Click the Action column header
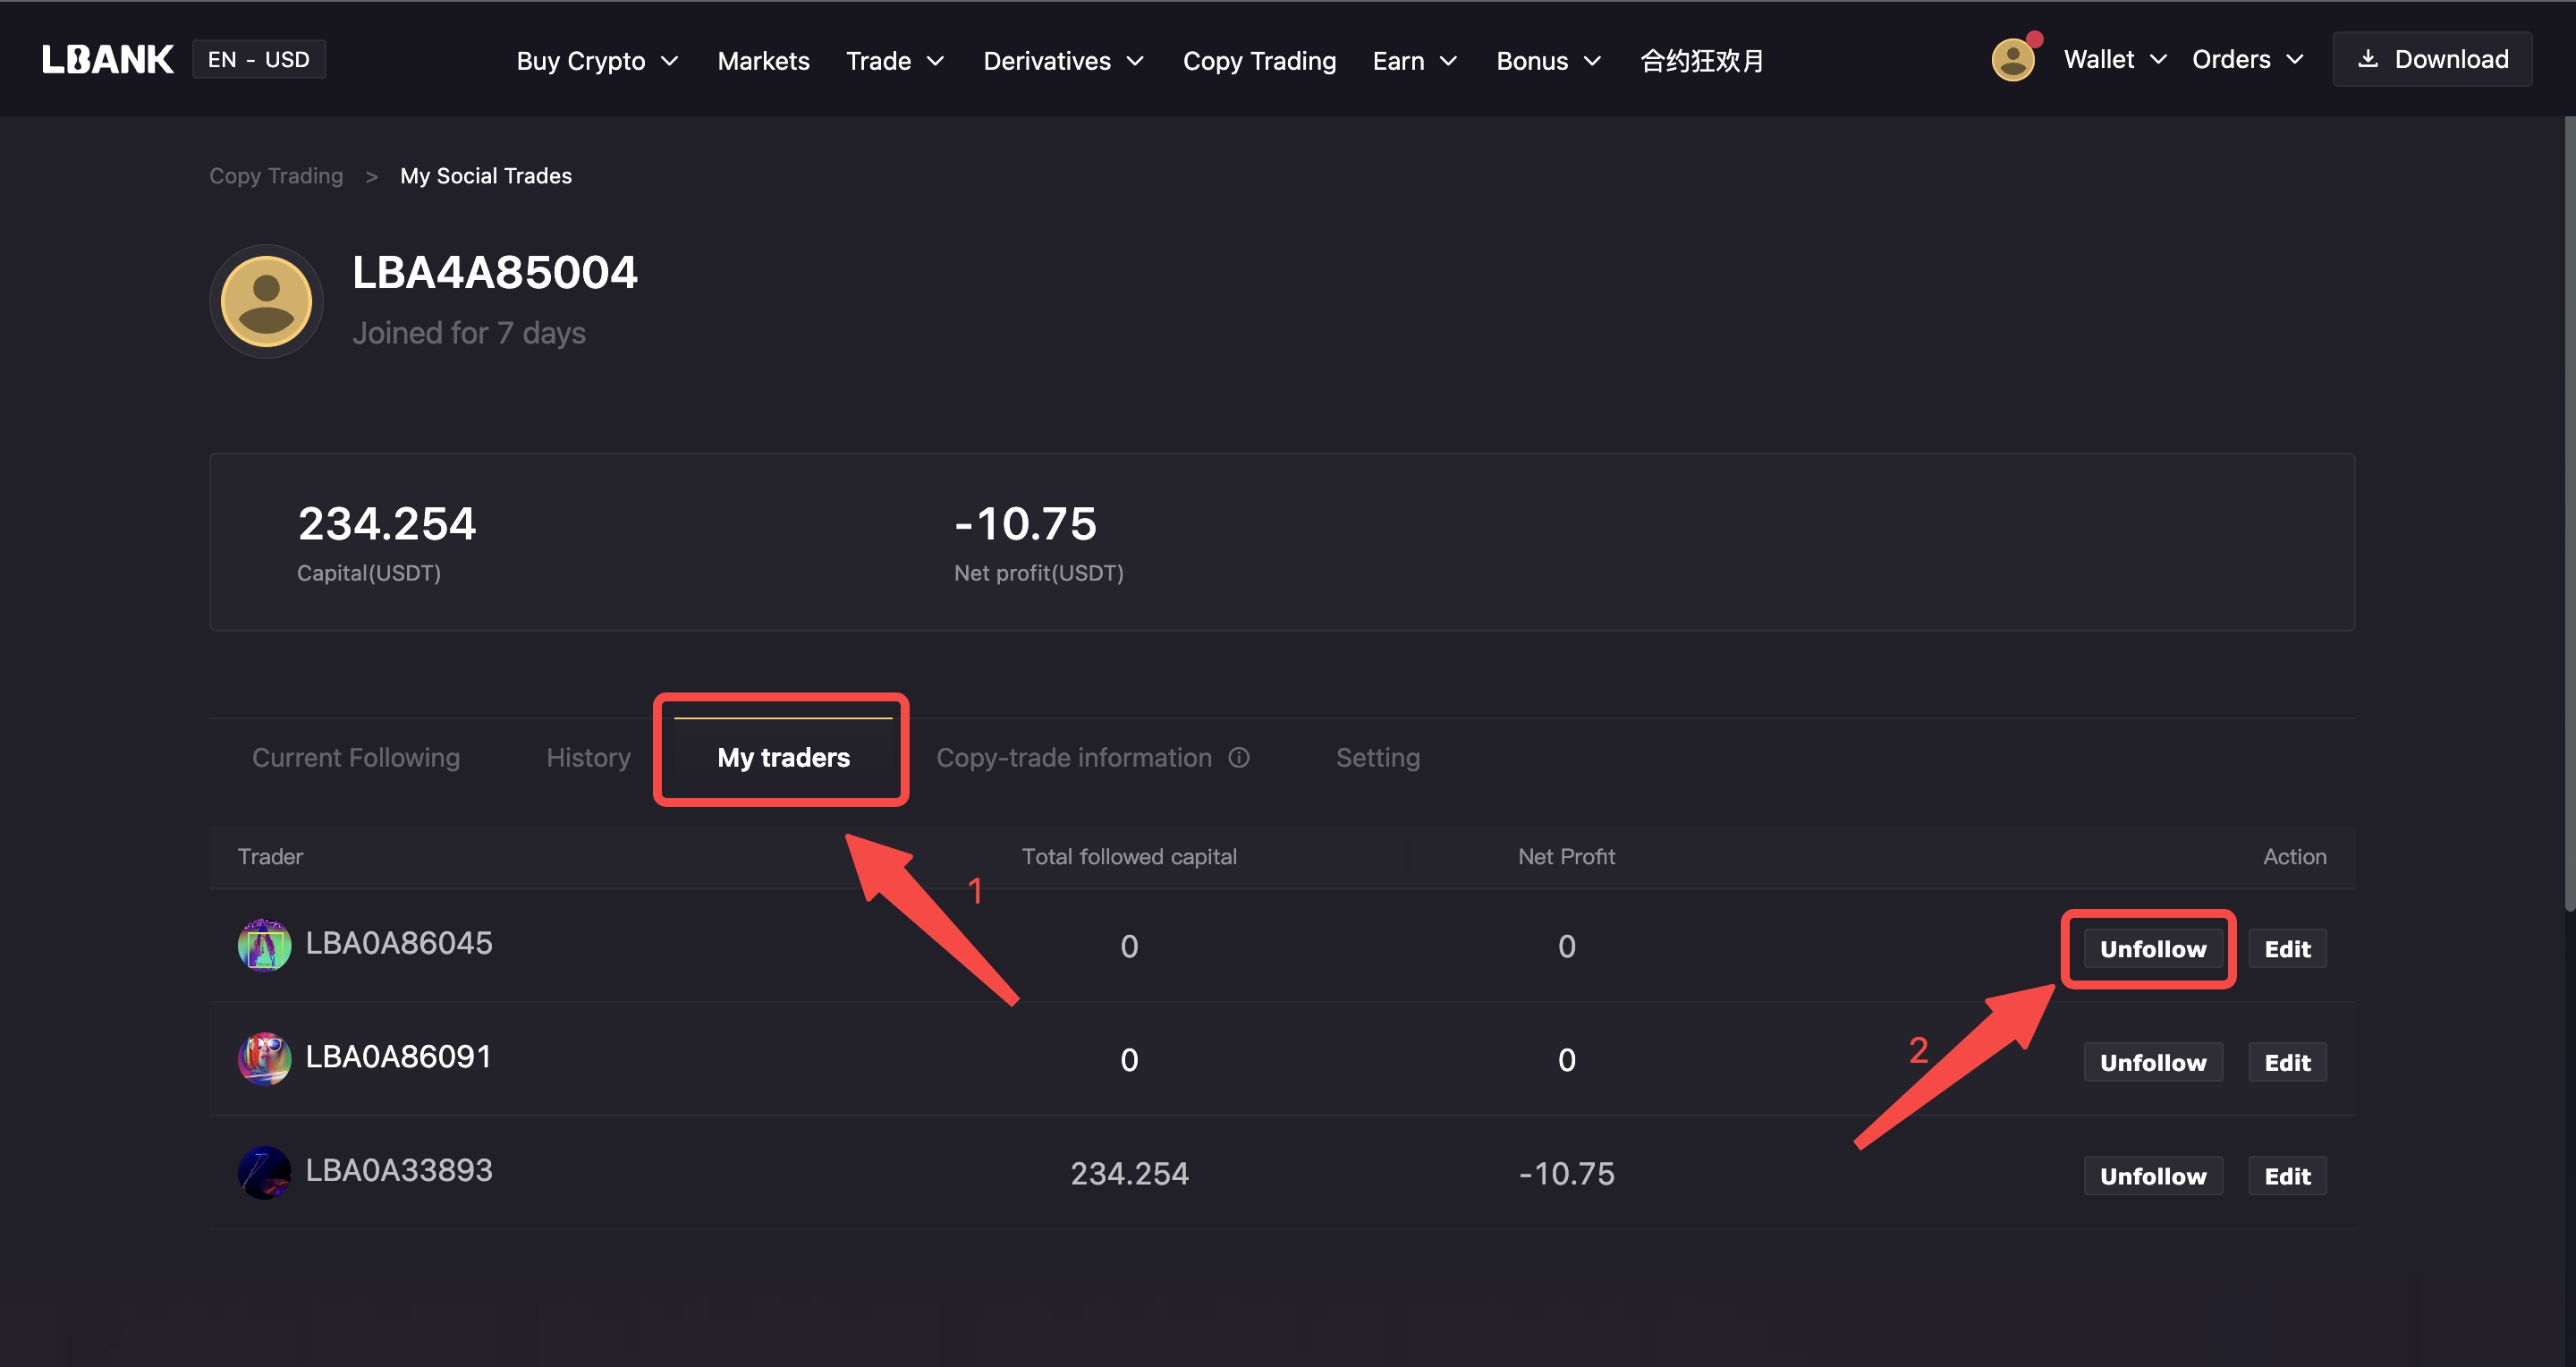Screen dimensions: 2576x1367 click(x=2295, y=857)
